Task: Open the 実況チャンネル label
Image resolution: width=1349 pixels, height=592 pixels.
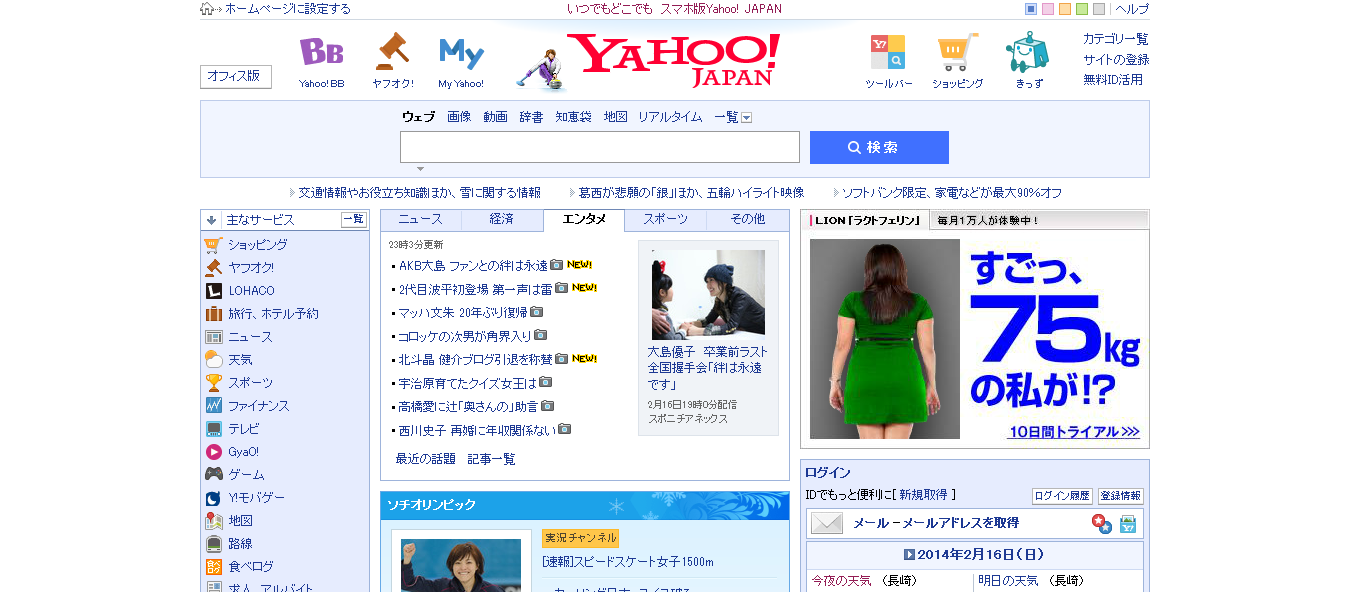Action: [581, 538]
